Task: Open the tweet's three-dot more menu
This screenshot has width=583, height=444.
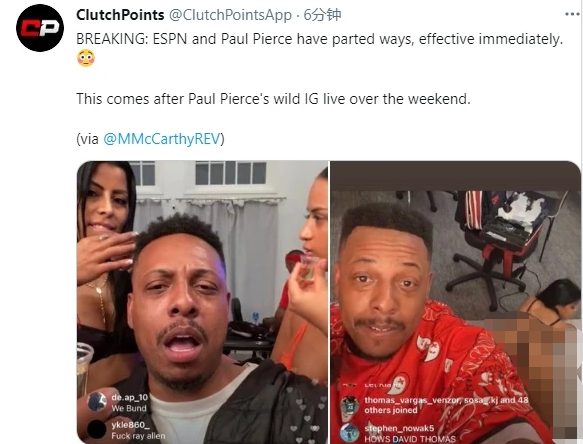Action: [572, 14]
